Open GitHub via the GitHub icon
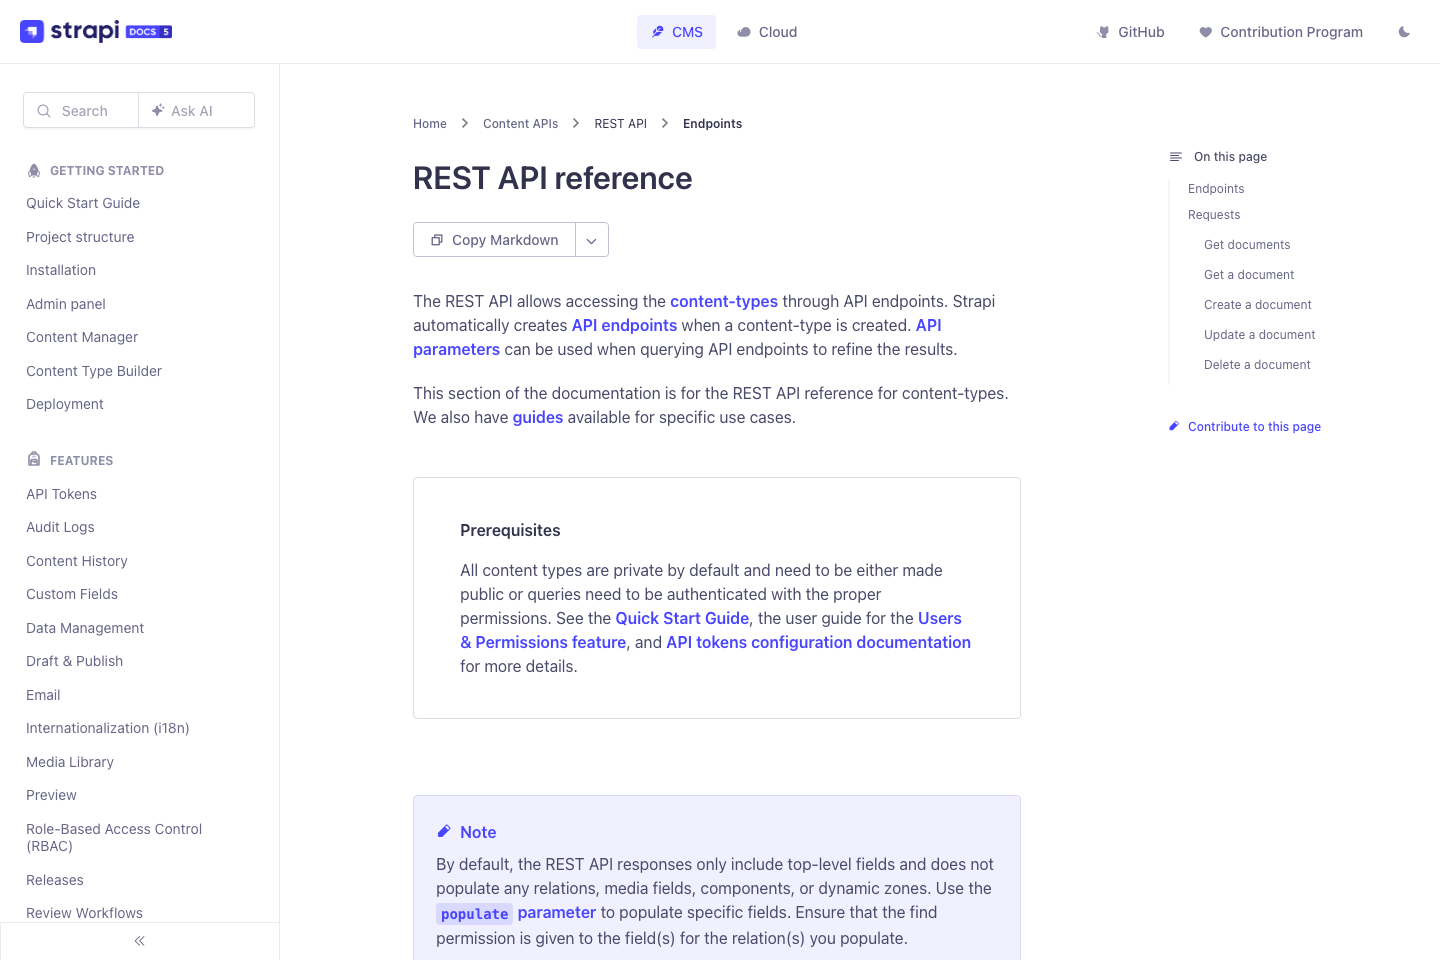The height and width of the screenshot is (960, 1440). 1101,31
